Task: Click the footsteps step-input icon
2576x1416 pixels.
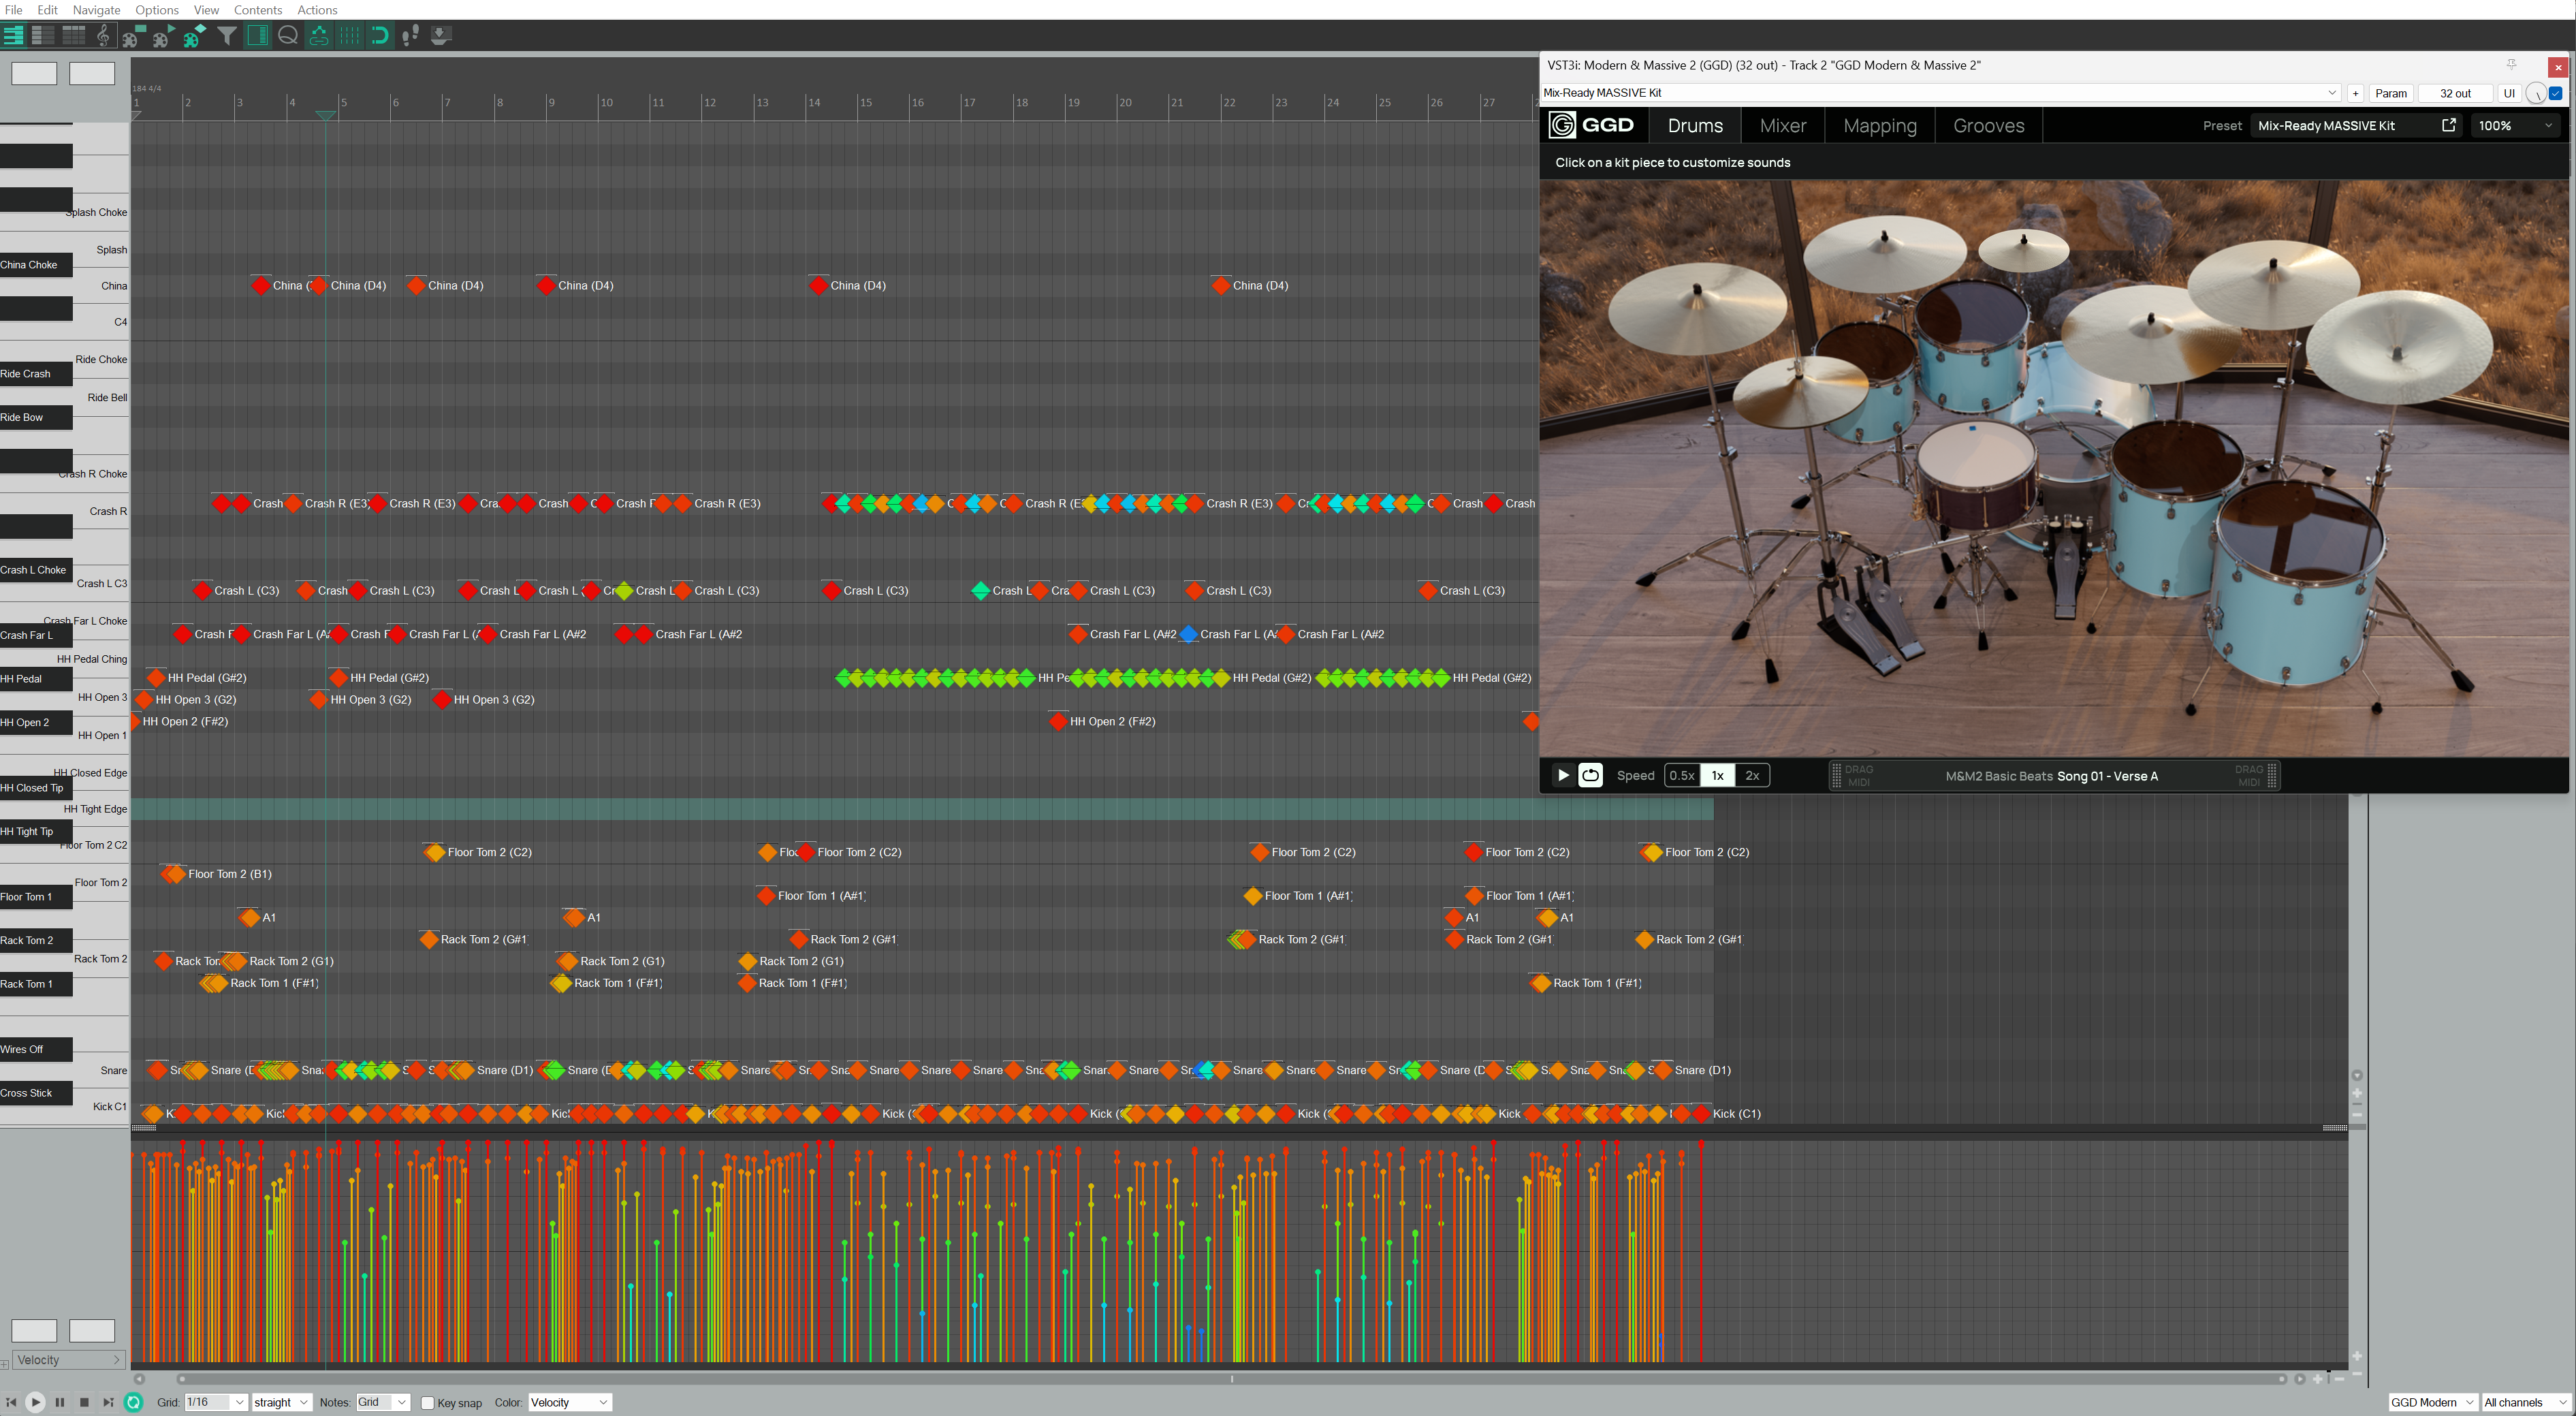Action: coord(410,36)
